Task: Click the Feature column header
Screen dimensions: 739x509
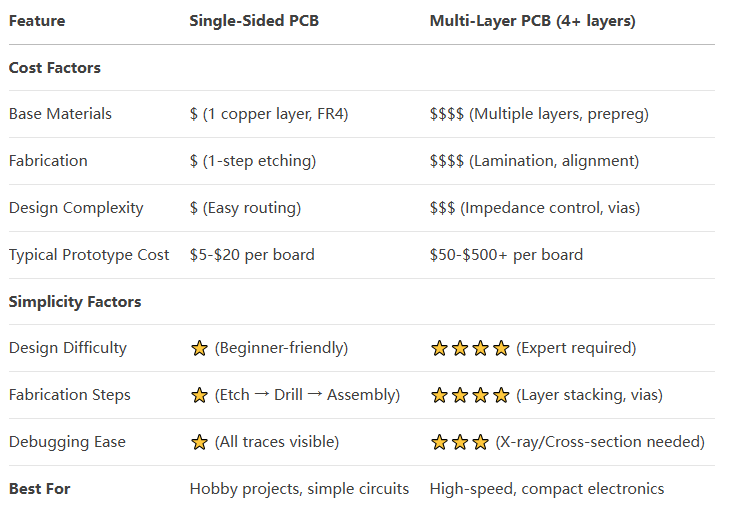Action: [37, 21]
